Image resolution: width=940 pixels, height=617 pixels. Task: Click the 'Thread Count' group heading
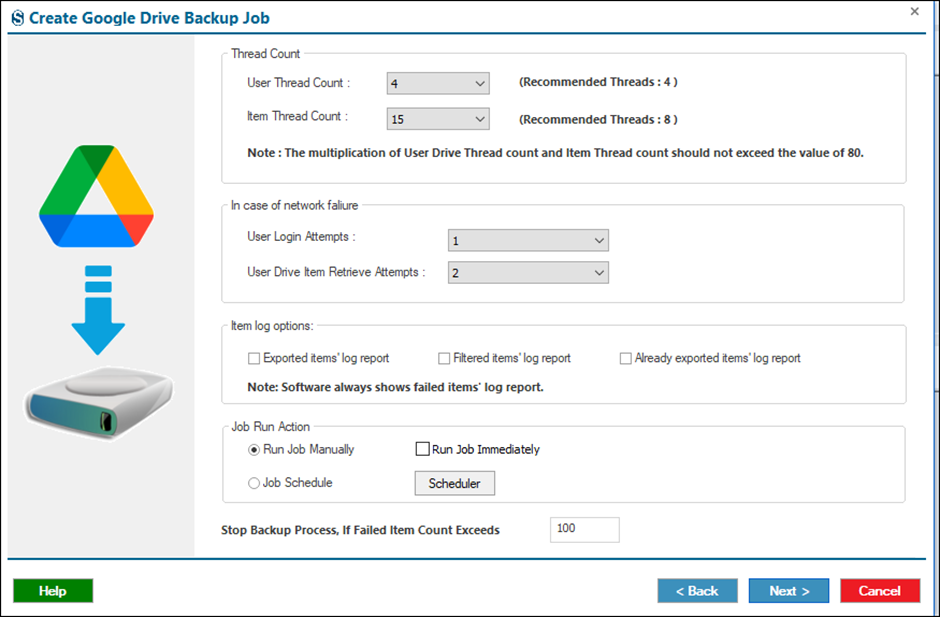click(266, 54)
